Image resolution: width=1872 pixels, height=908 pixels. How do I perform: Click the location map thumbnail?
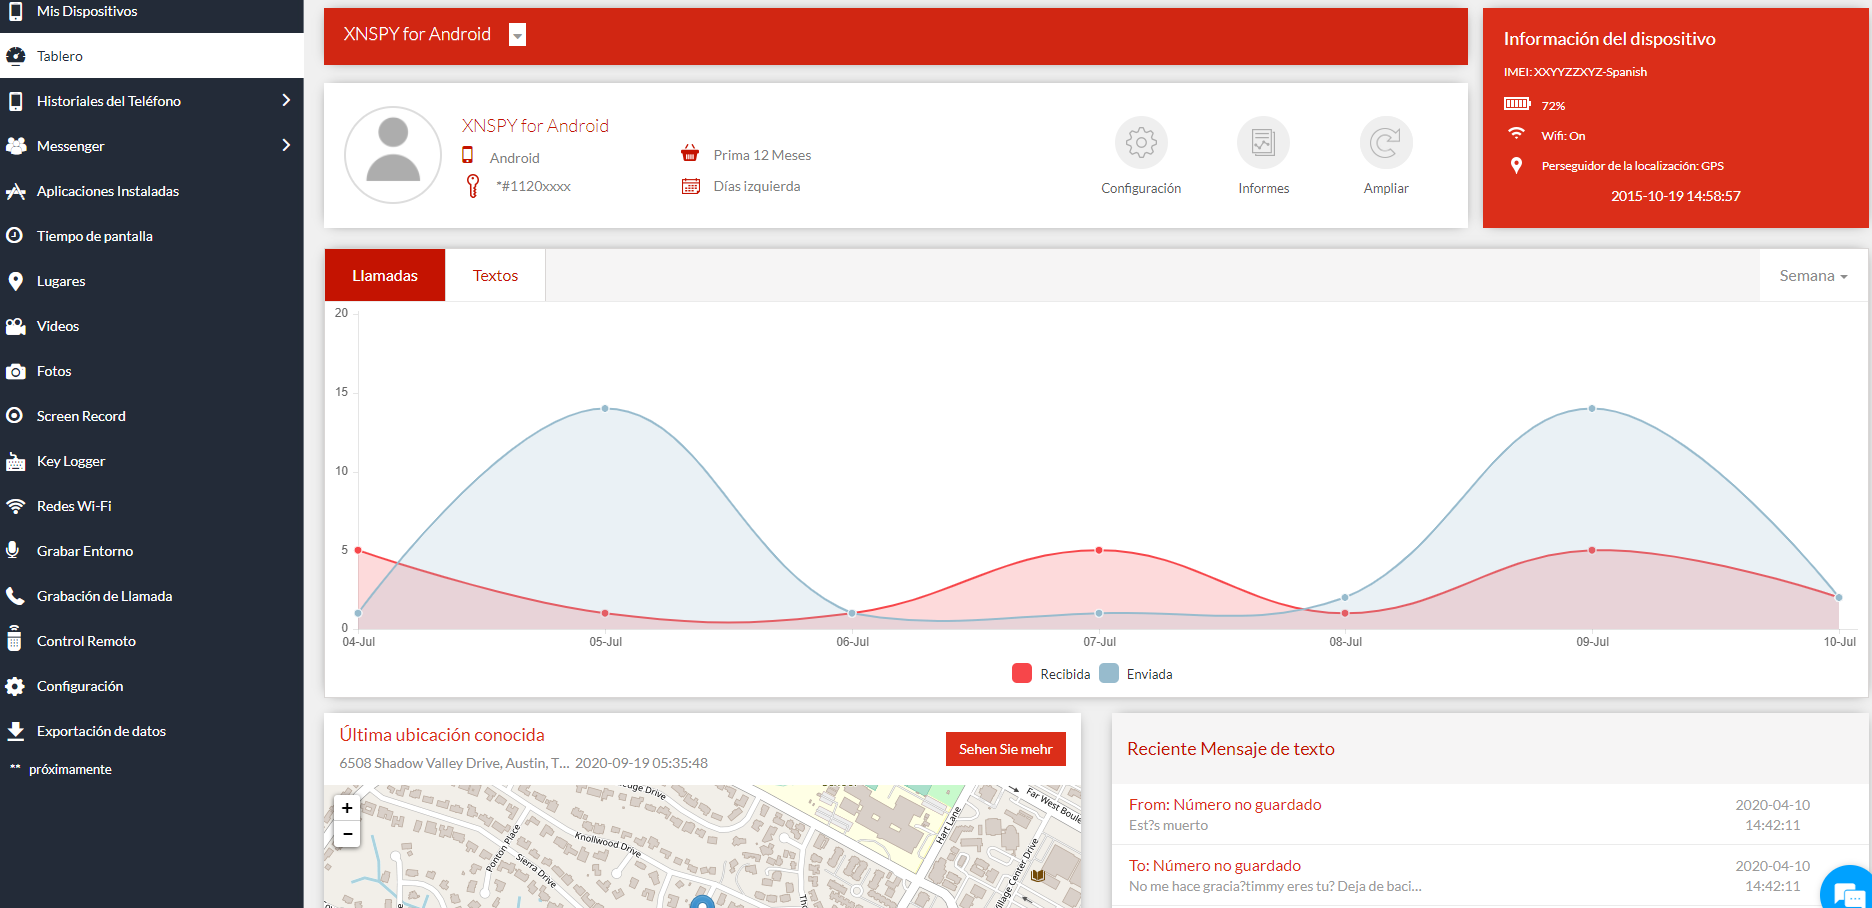click(x=703, y=846)
